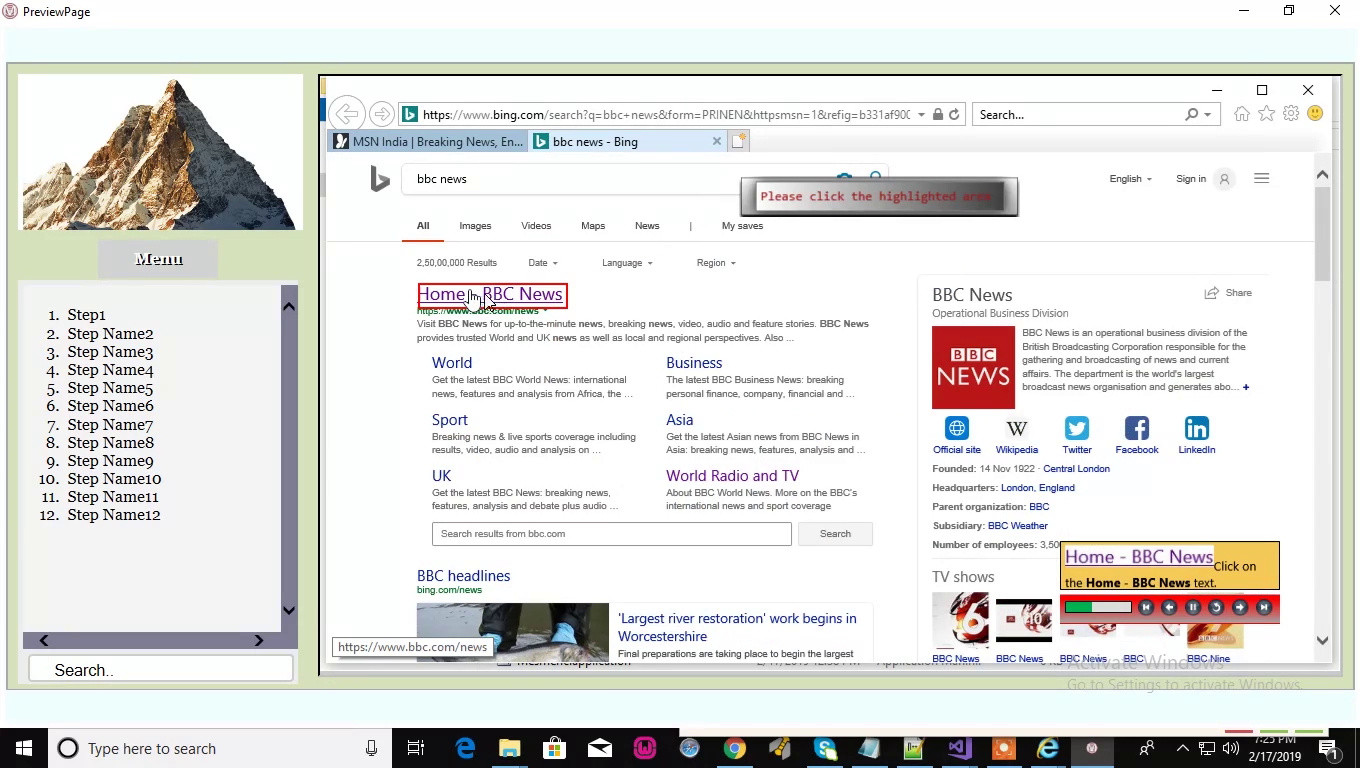Select 'Step Name5' in step list
This screenshot has width=1360, height=768.
110,388
